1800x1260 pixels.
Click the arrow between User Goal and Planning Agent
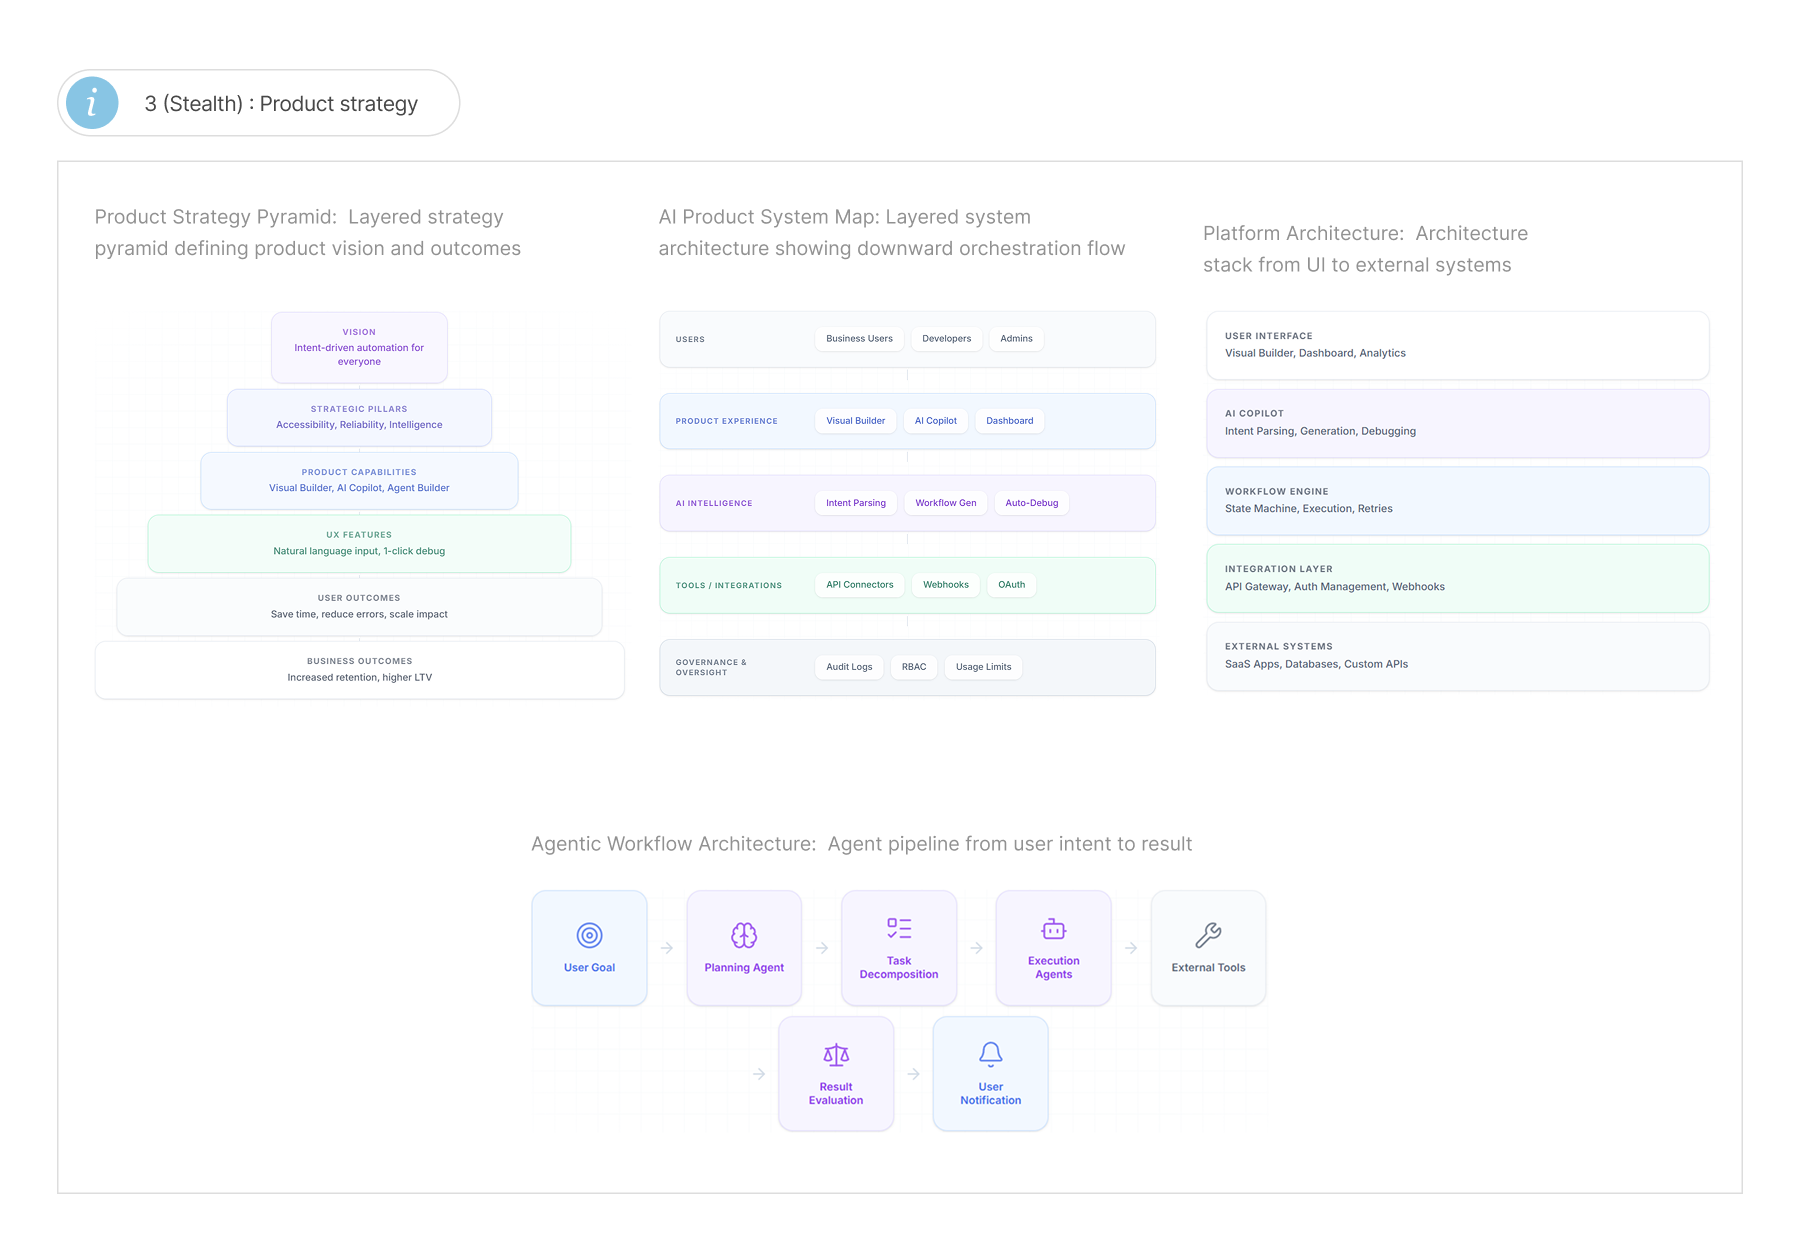667,948
